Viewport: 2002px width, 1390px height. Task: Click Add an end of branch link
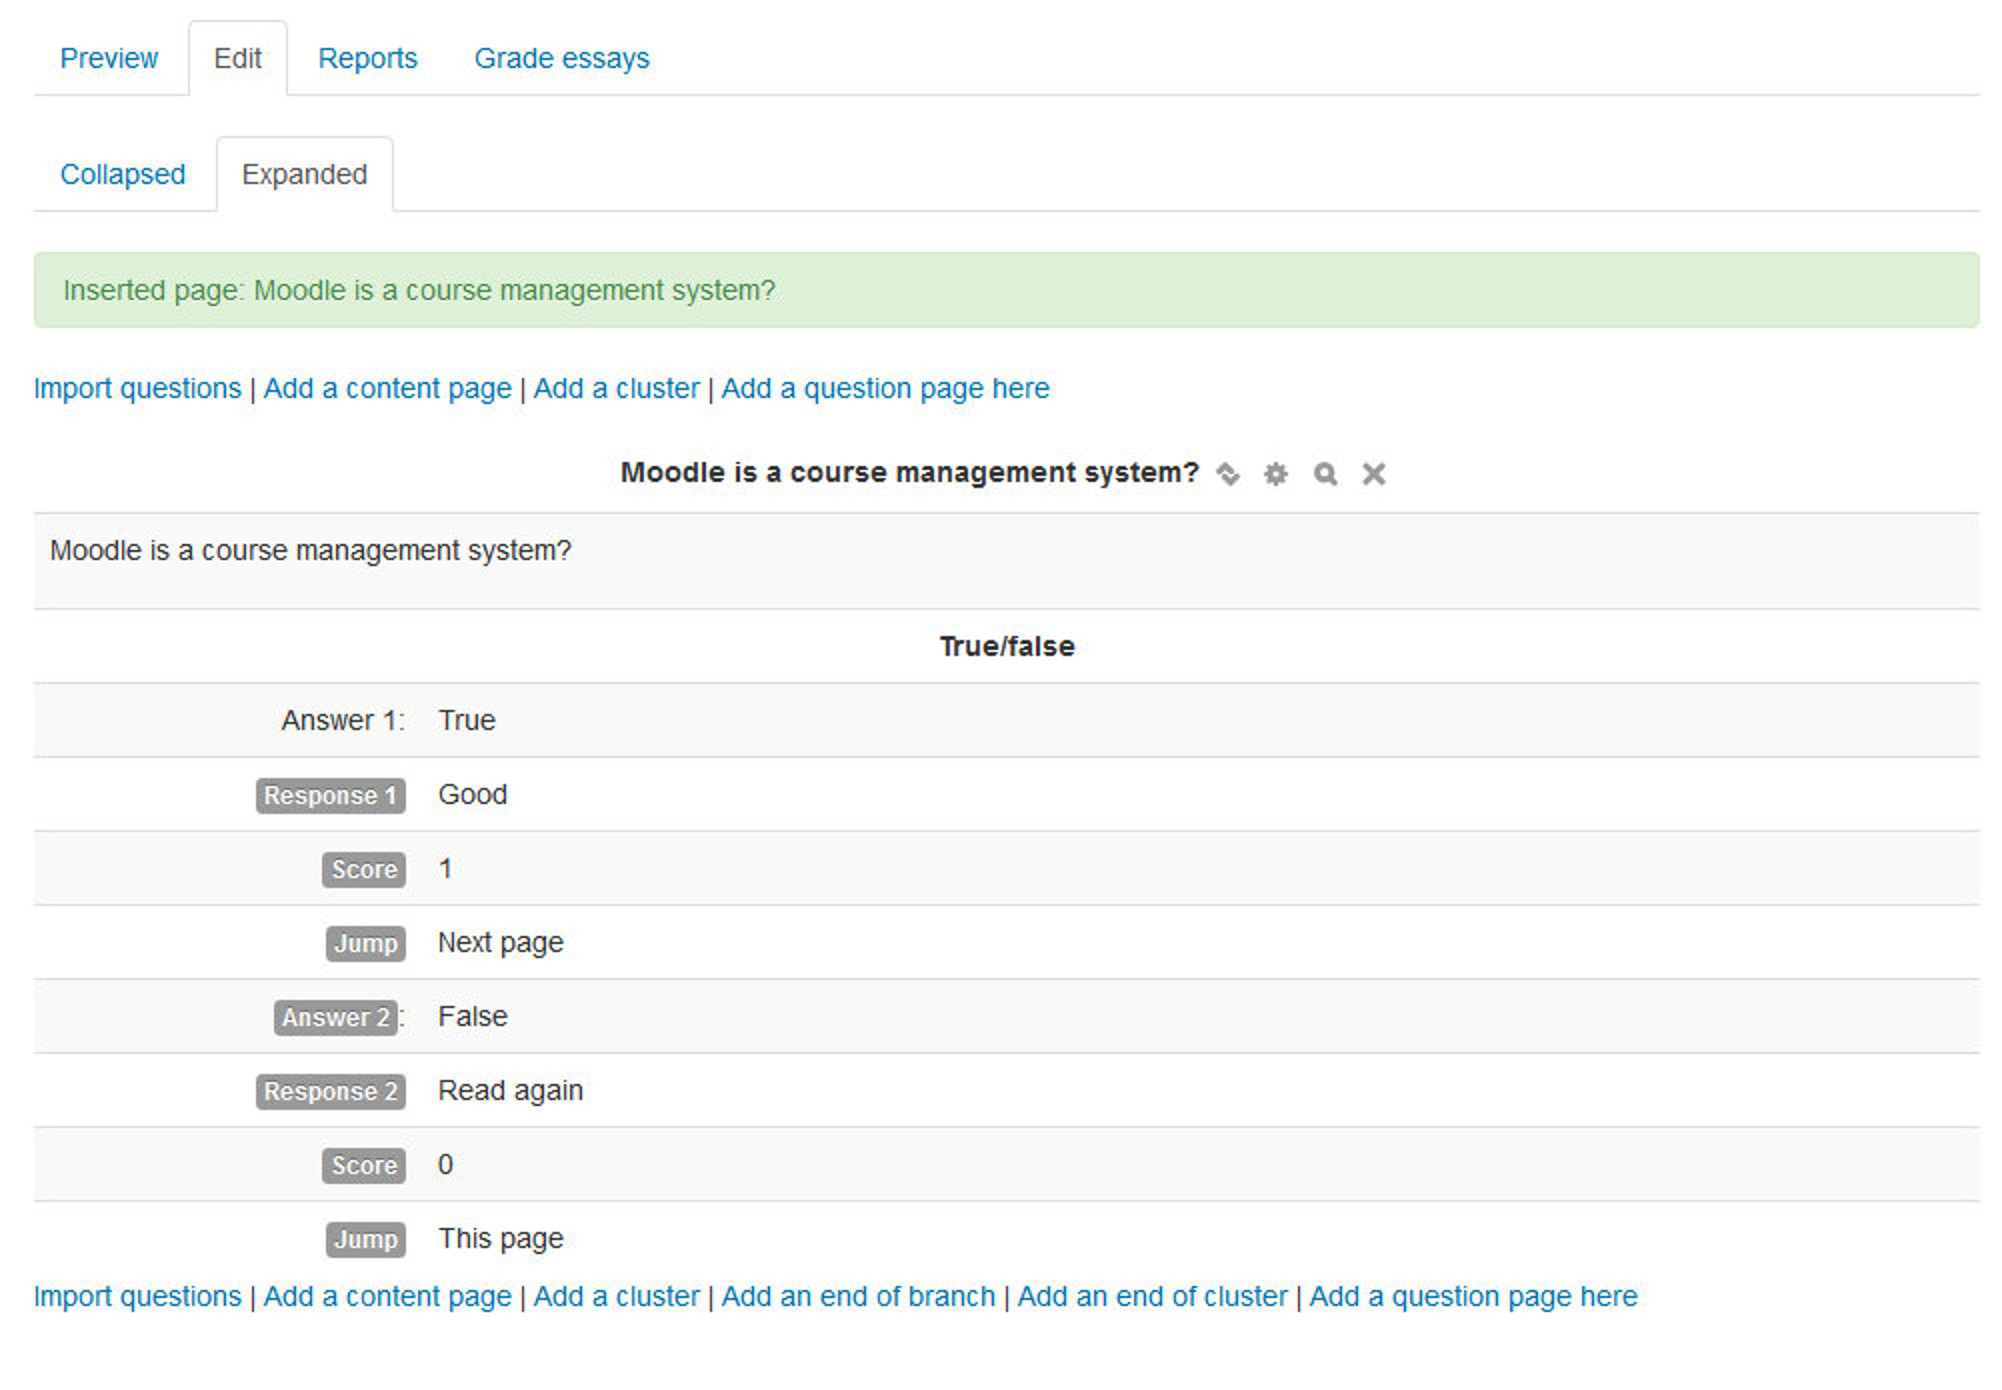tap(858, 1296)
